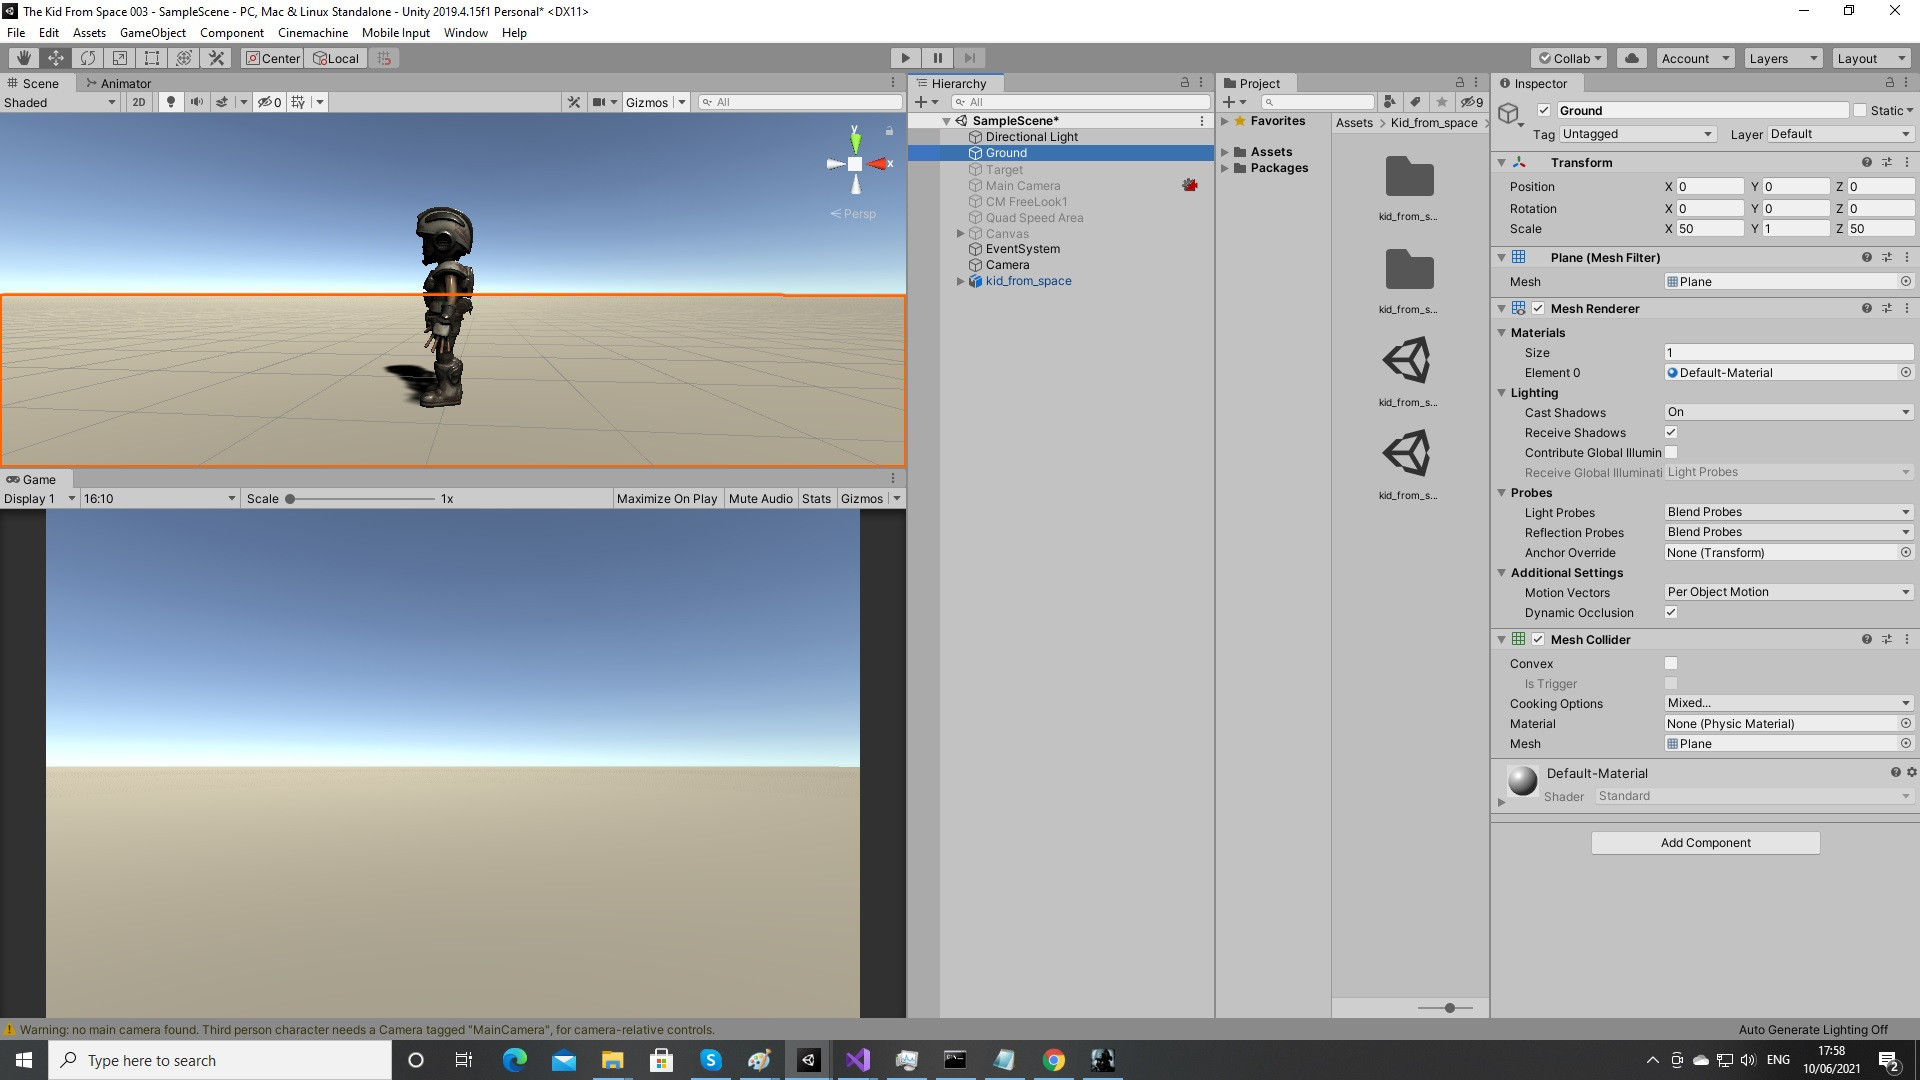This screenshot has width=1920, height=1080.
Task: Open the Cinemachine menu
Action: (312, 32)
